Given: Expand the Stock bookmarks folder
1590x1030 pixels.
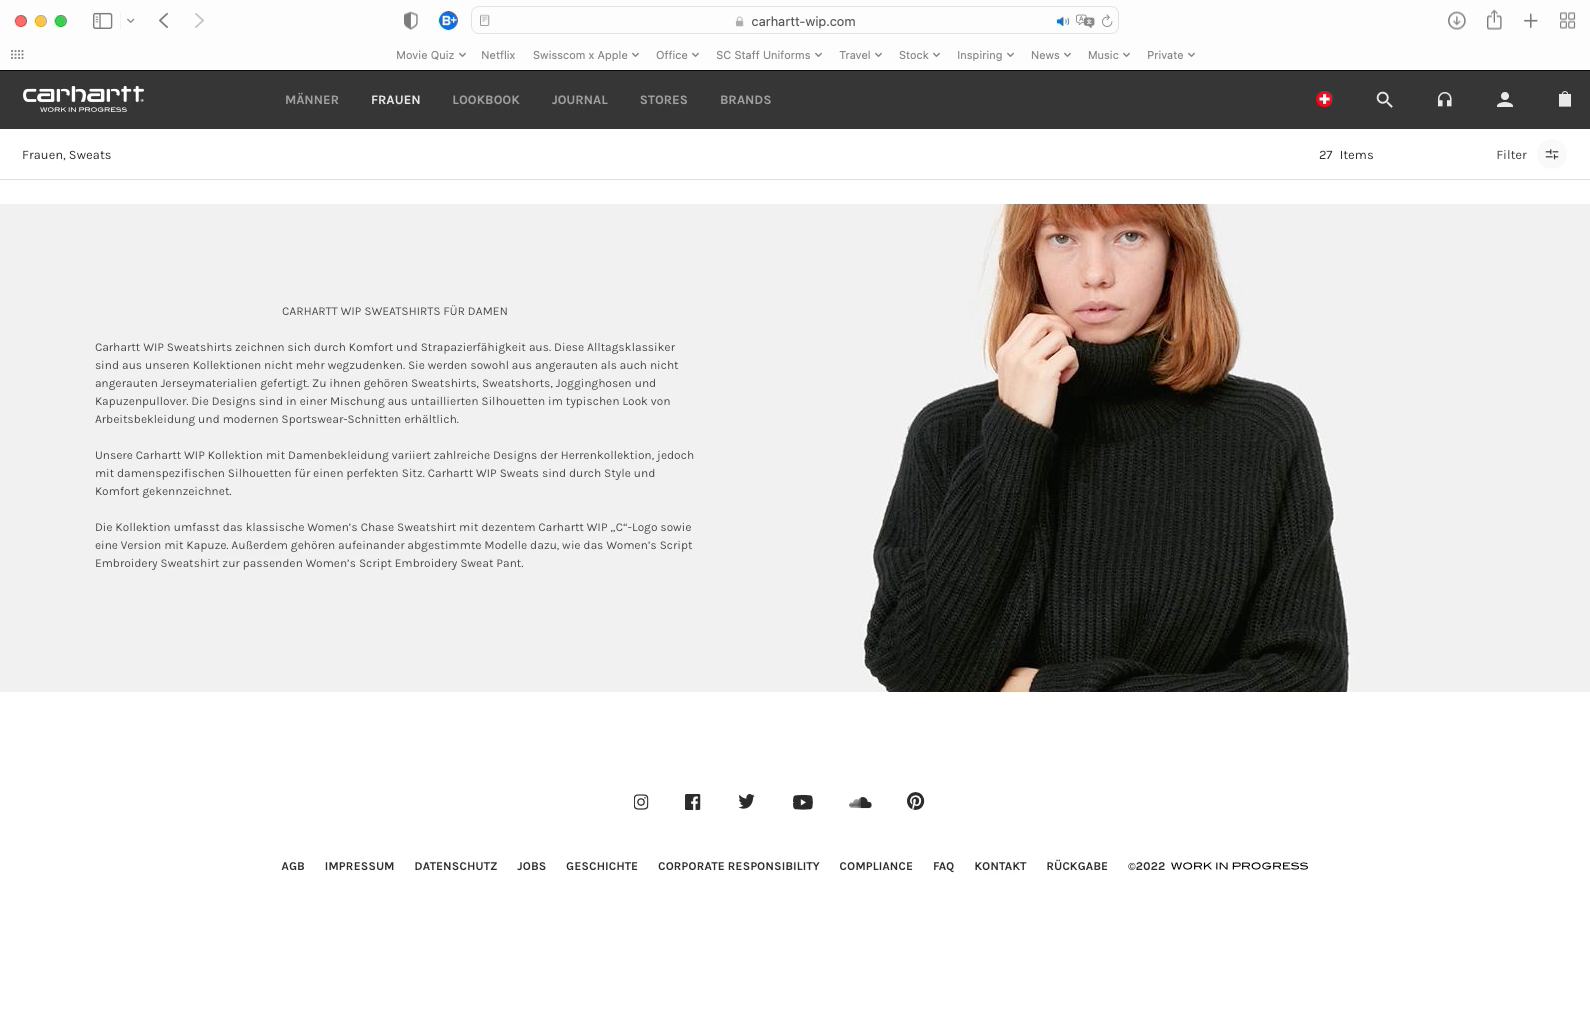Looking at the screenshot, I should [x=919, y=55].
